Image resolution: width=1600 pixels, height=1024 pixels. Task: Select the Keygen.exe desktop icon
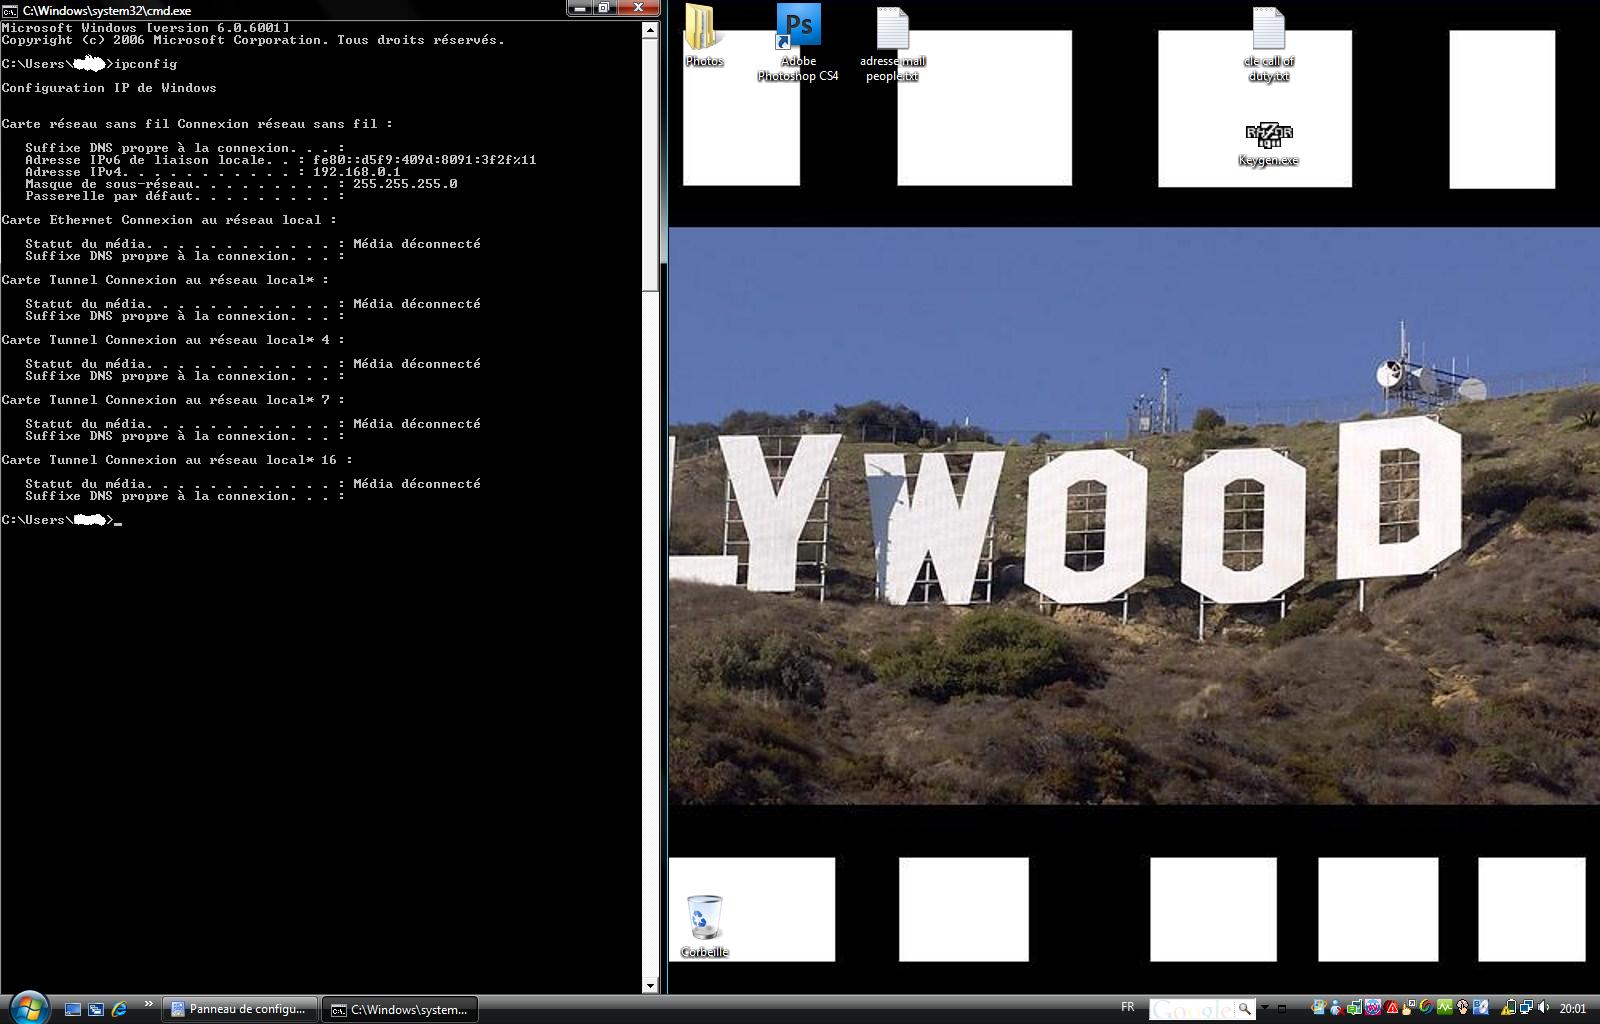[x=1268, y=135]
